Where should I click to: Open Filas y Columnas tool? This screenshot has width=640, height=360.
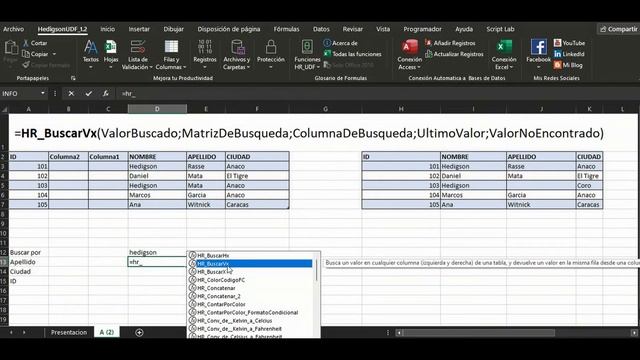pyautogui.click(x=171, y=55)
